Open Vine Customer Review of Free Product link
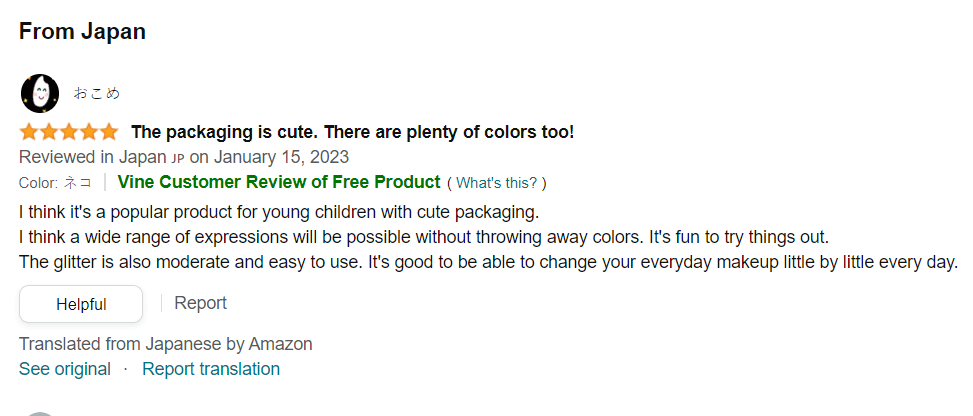The width and height of the screenshot is (973, 416). [x=278, y=182]
